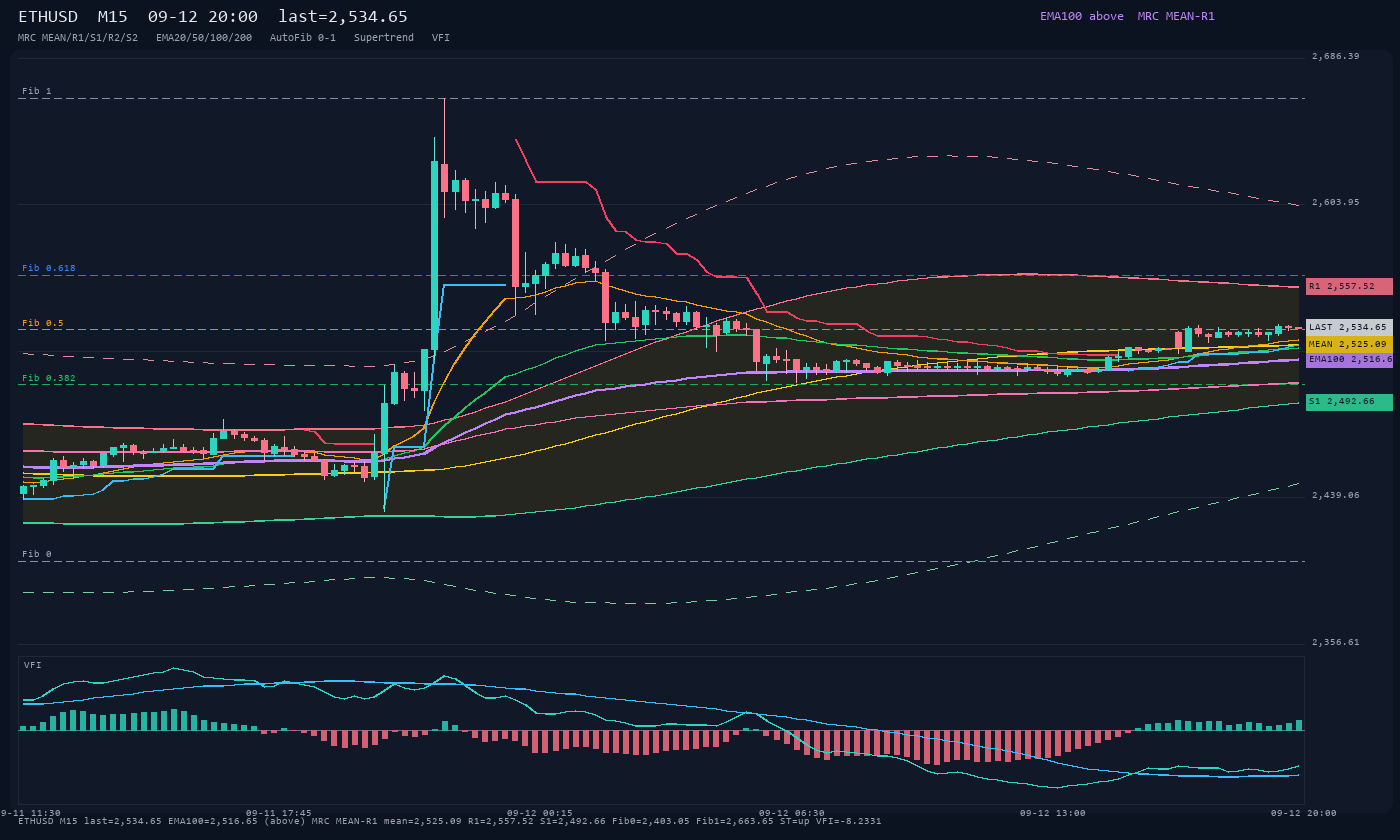Click the green S1 2,492.66 price tag
The width and height of the screenshot is (1400, 840).
pos(1349,402)
